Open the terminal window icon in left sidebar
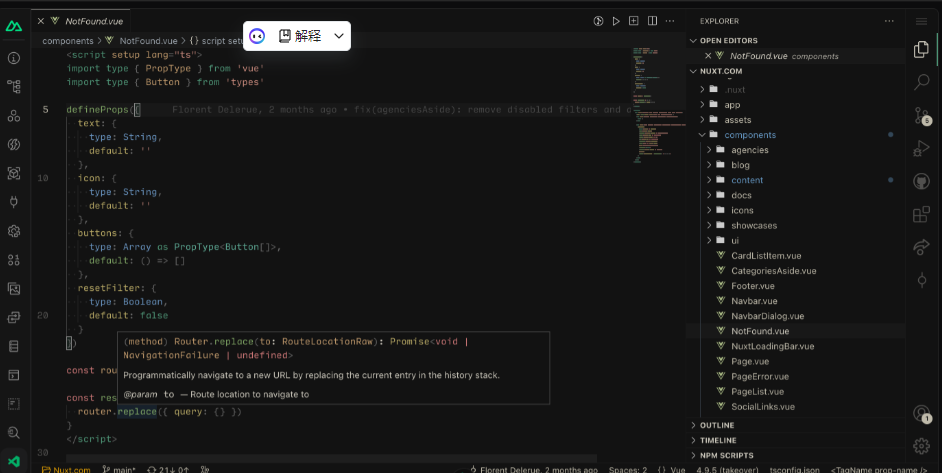Viewport: 942px width, 473px height. 14,375
